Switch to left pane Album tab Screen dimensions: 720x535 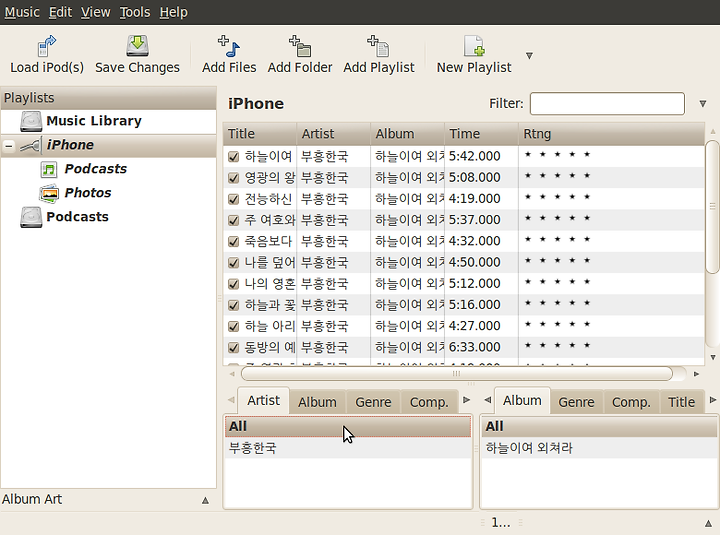317,402
